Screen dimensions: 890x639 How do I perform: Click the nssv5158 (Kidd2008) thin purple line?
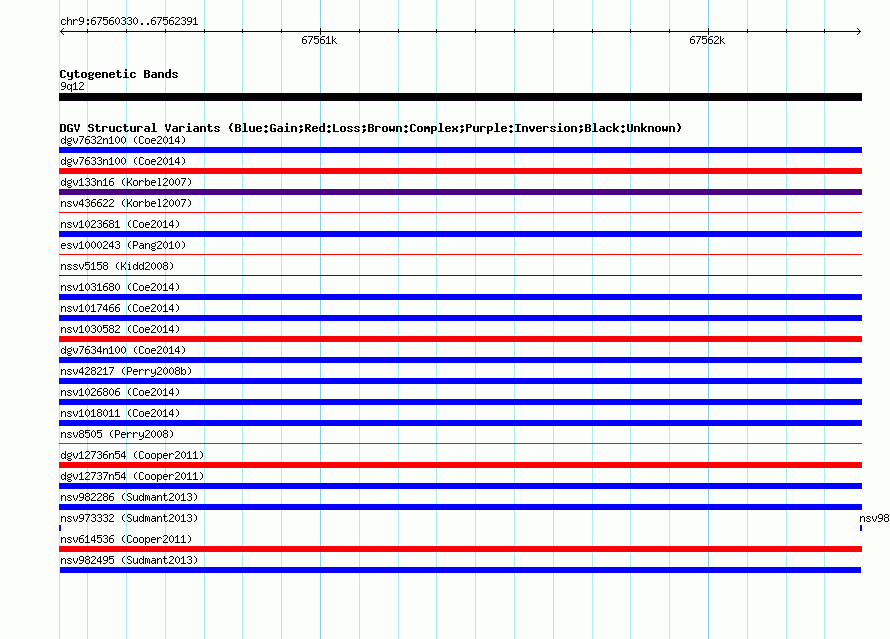pos(460,276)
